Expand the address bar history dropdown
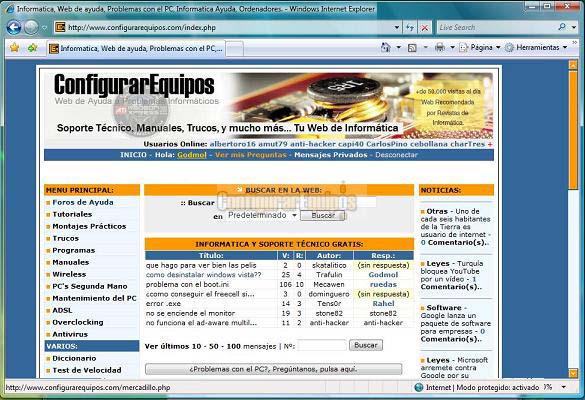The width and height of the screenshot is (585, 400). point(397,27)
